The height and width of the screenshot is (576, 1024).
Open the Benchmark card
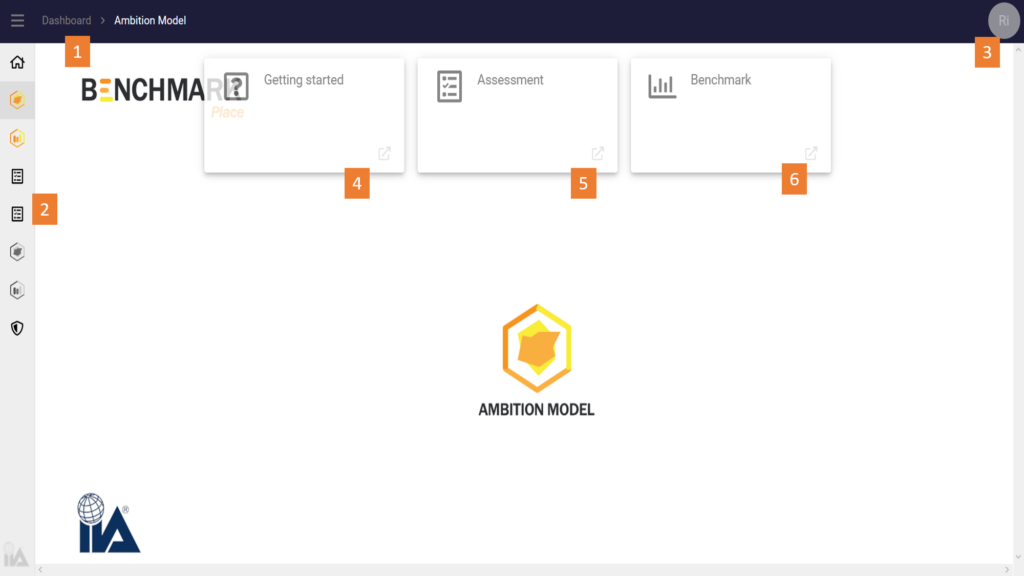731,116
